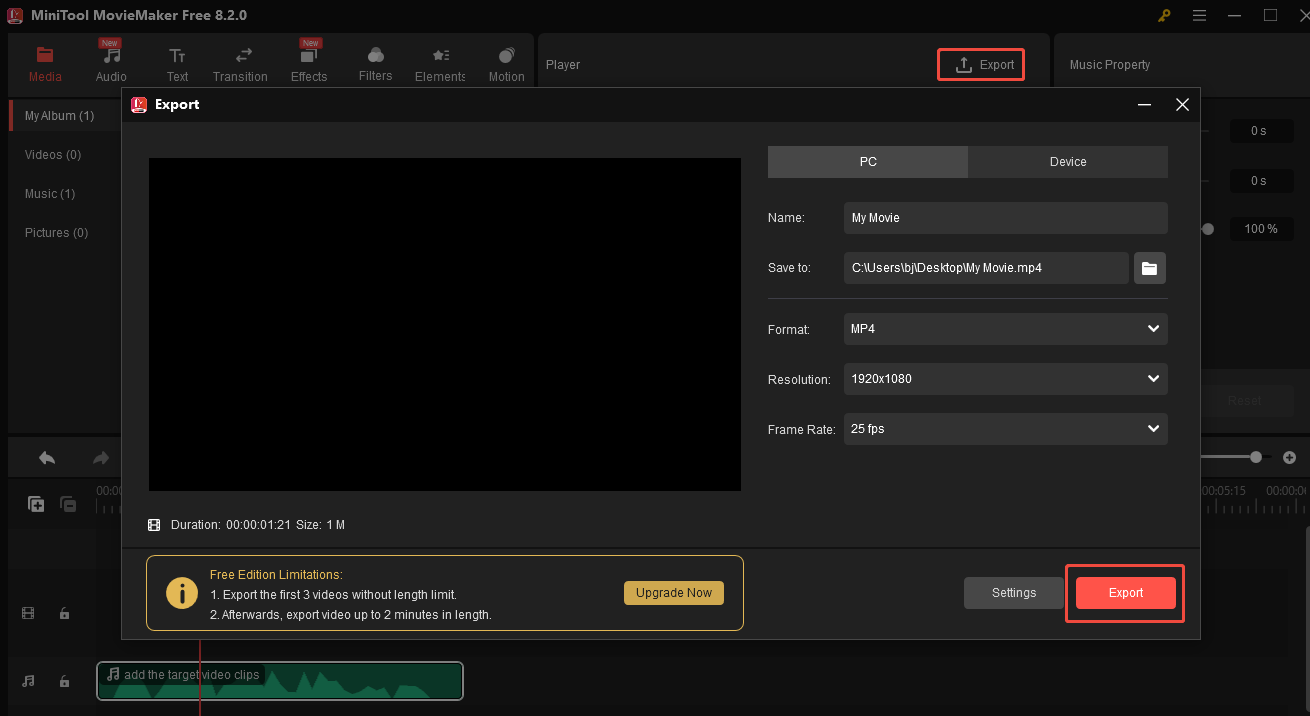Click the red Export button in dialog
Viewport: 1310px width, 716px height.
[1126, 593]
